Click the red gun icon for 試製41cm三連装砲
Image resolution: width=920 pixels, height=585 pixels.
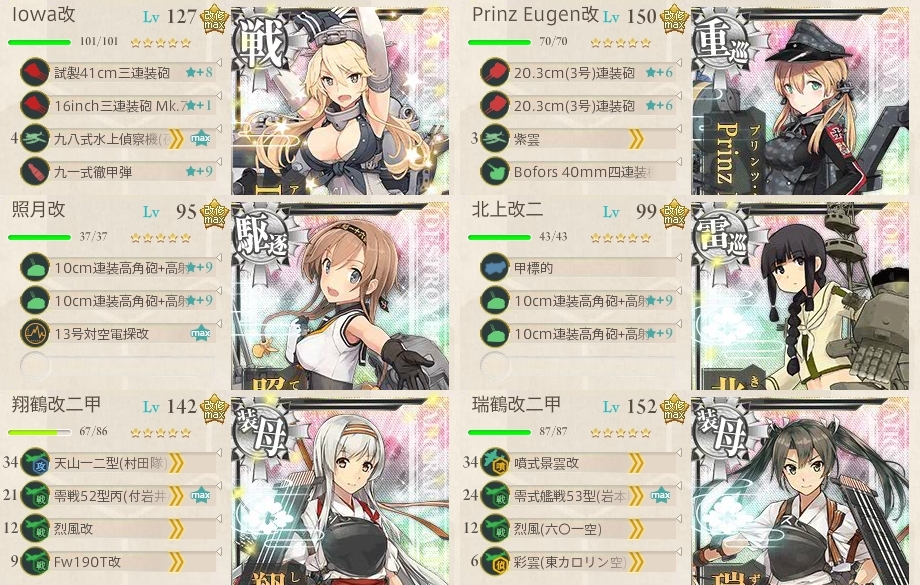(35, 72)
